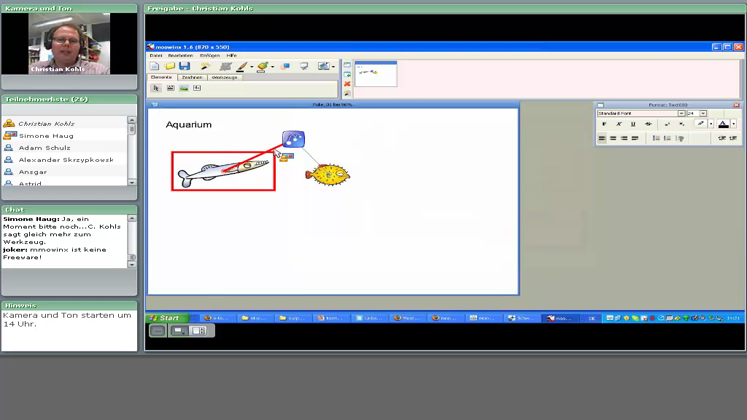Toggle strikethrough in the Format panel
Screen dimensions: 747x420
click(648, 124)
